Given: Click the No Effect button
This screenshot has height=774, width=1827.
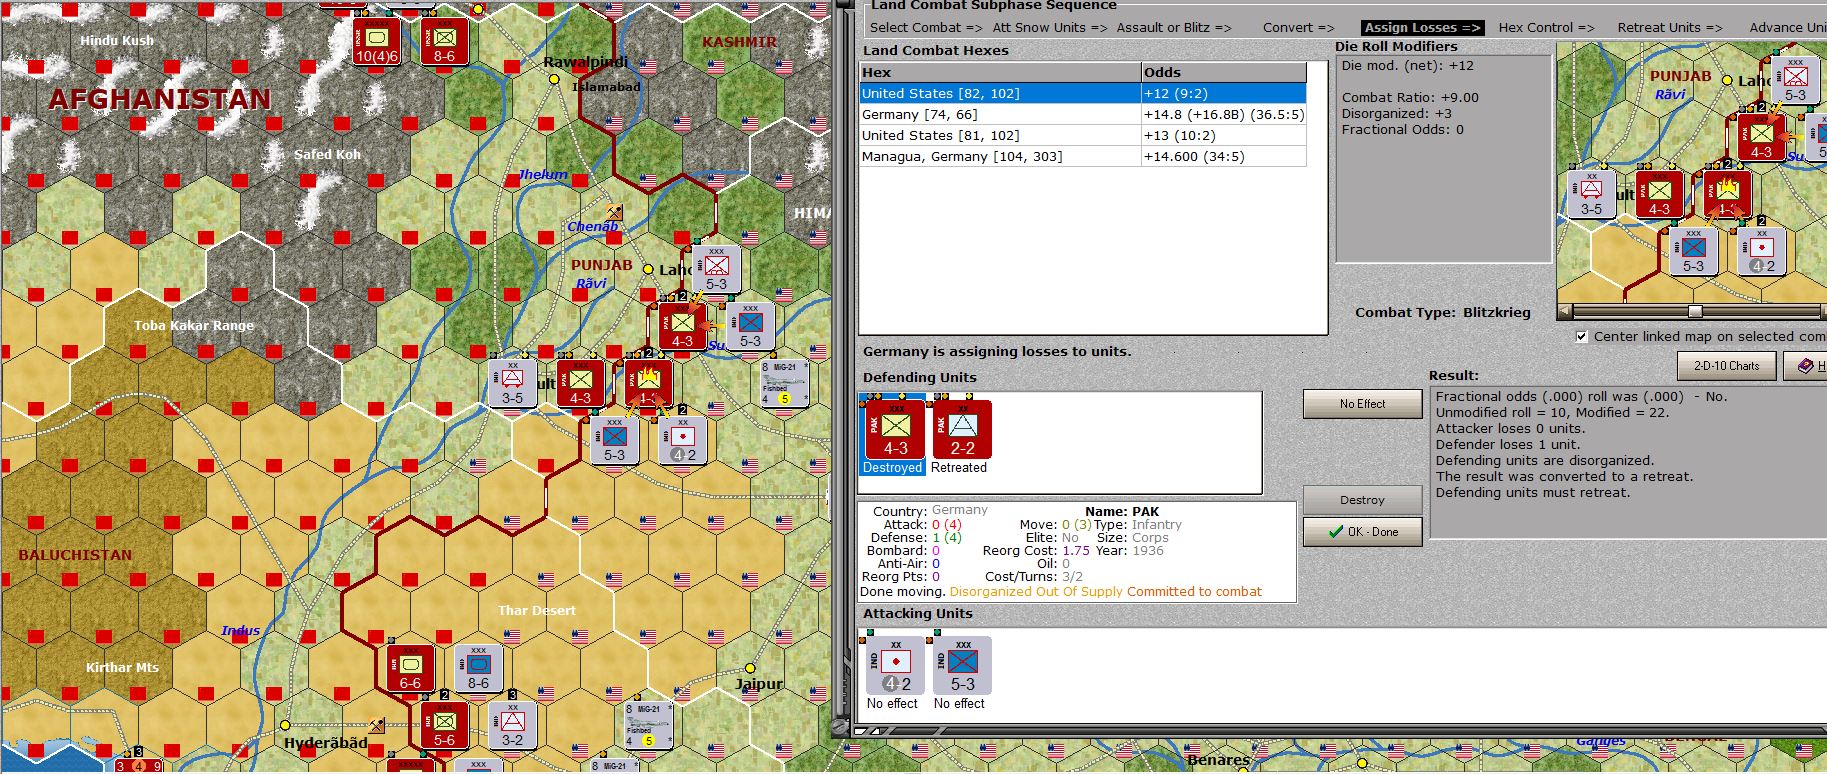Looking at the screenshot, I should pyautogui.click(x=1362, y=404).
